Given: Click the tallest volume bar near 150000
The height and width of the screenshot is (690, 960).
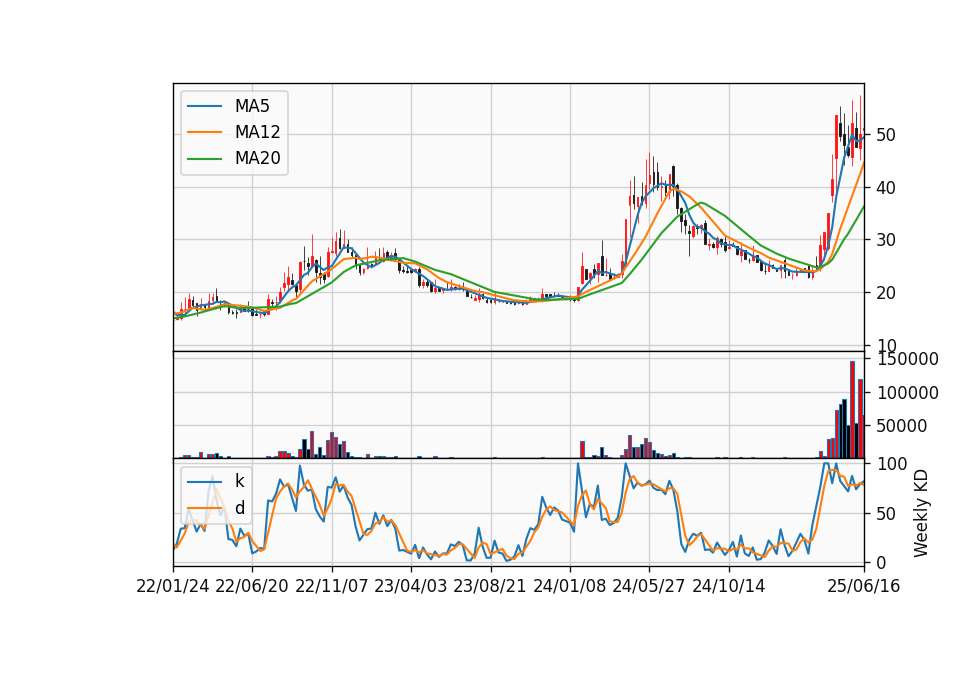Looking at the screenshot, I should (852, 410).
